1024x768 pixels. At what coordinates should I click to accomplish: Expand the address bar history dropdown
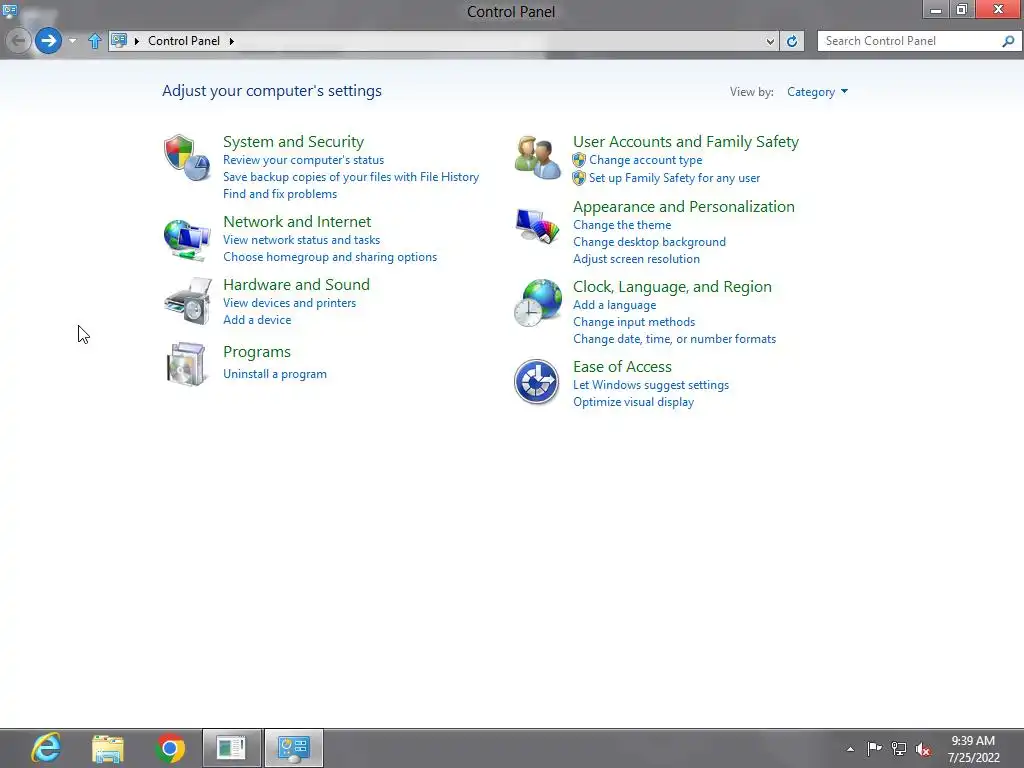(770, 41)
